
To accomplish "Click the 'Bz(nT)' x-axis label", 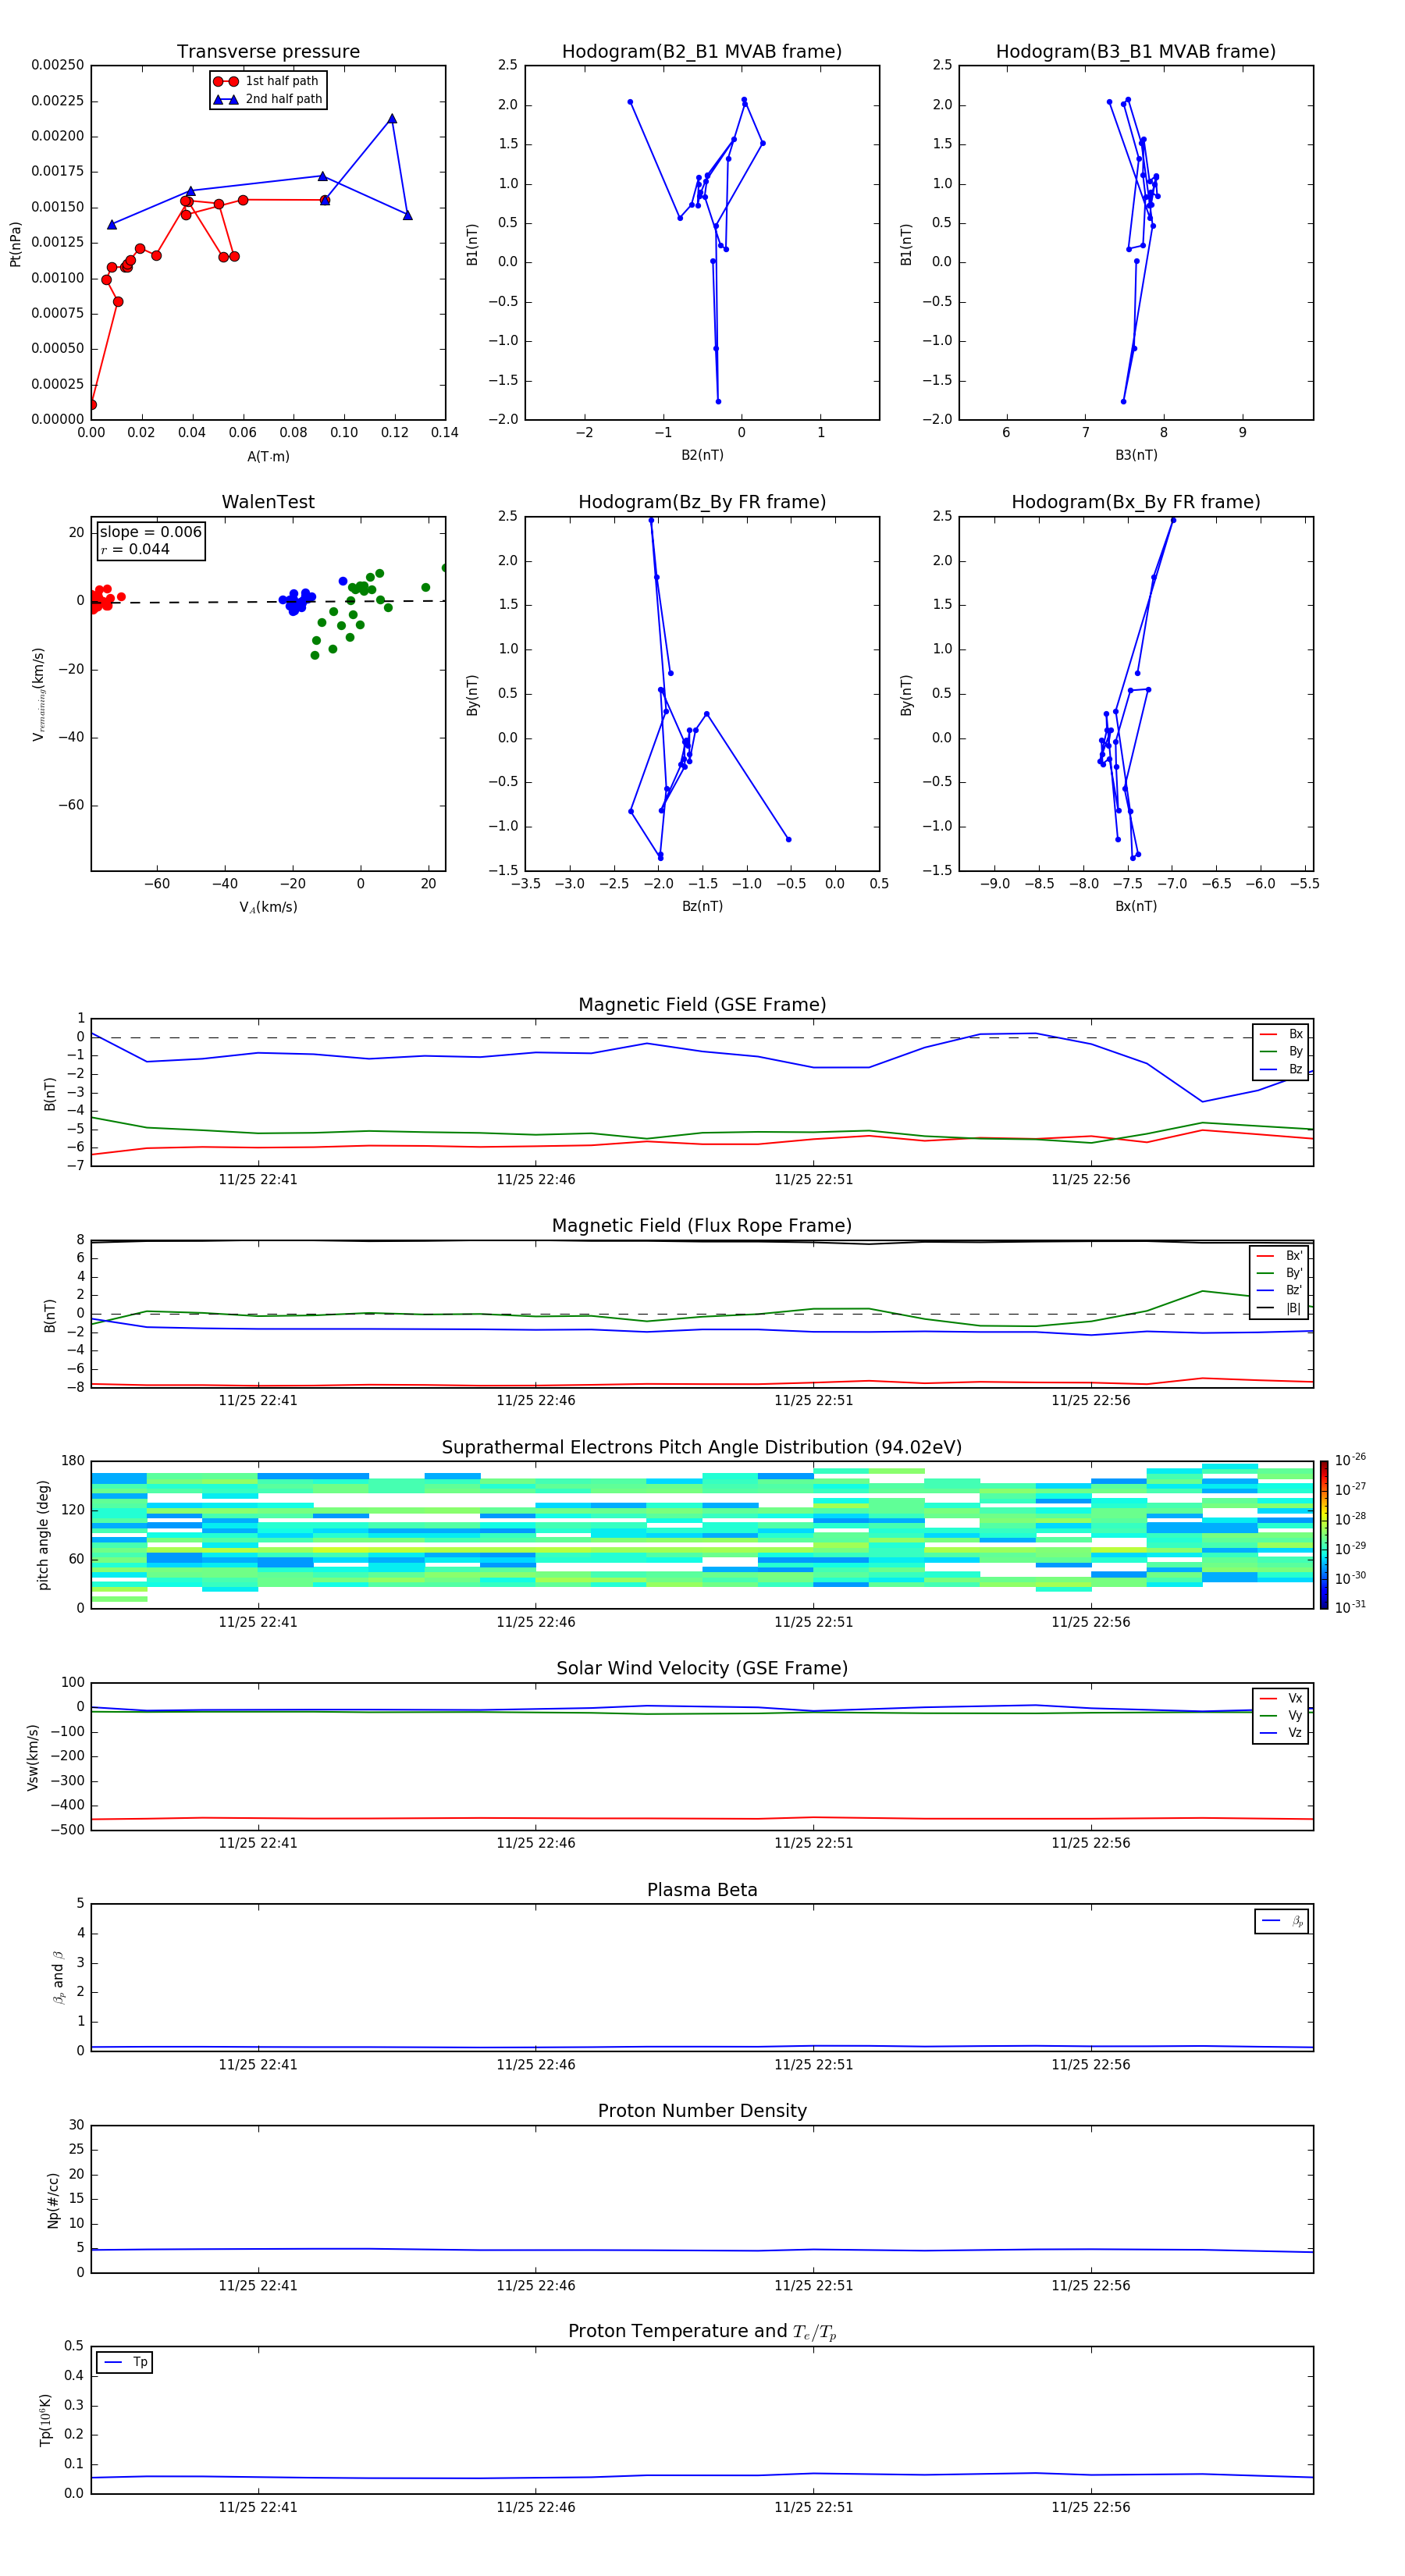I will 702,906.
